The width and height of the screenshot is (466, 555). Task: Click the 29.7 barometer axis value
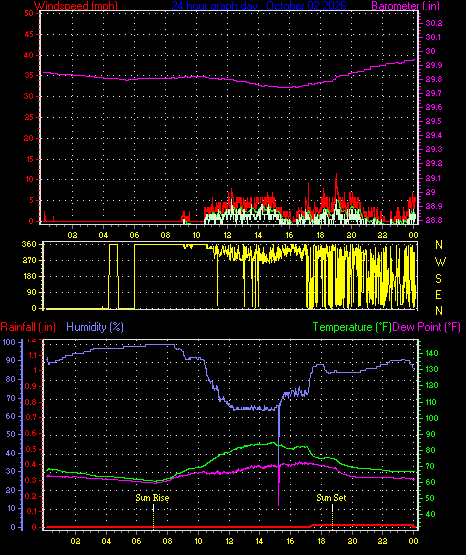pyautogui.click(x=434, y=93)
